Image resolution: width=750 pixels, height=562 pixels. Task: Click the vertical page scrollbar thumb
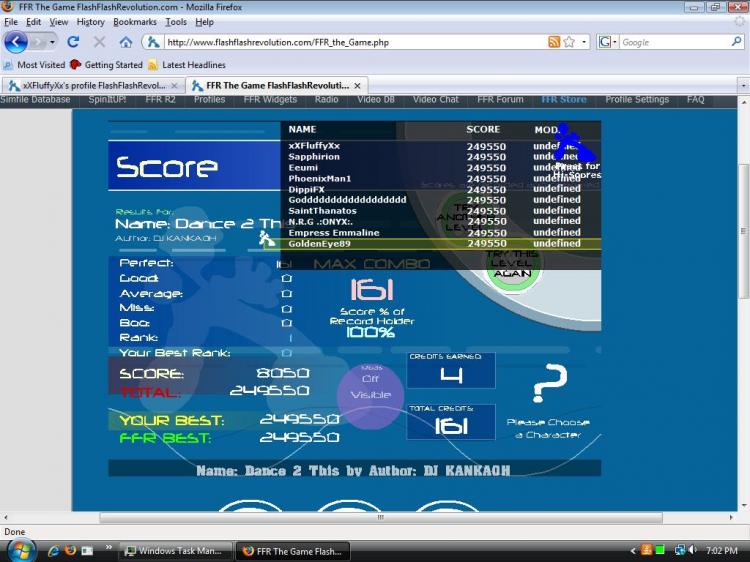[743, 231]
